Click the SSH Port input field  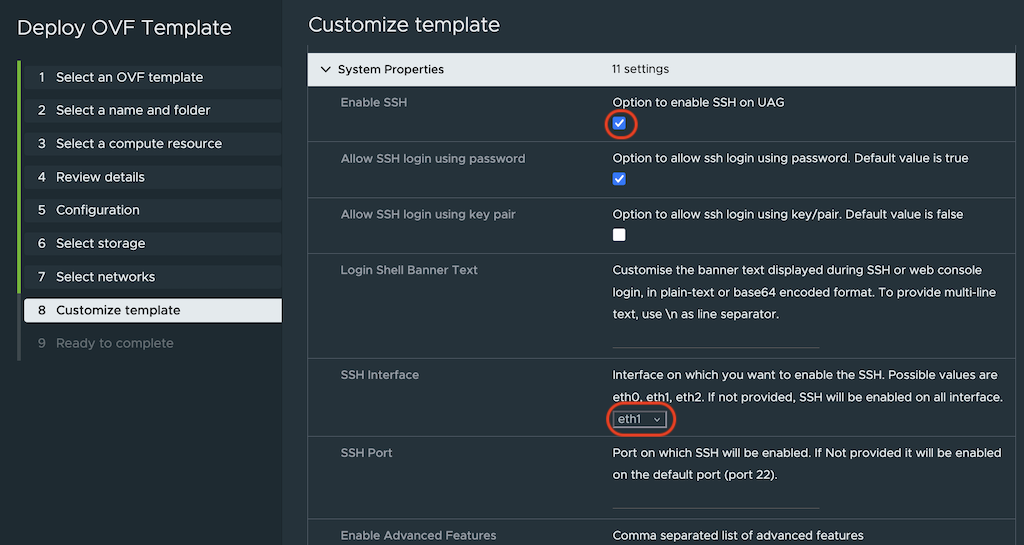pyautogui.click(x=715, y=498)
